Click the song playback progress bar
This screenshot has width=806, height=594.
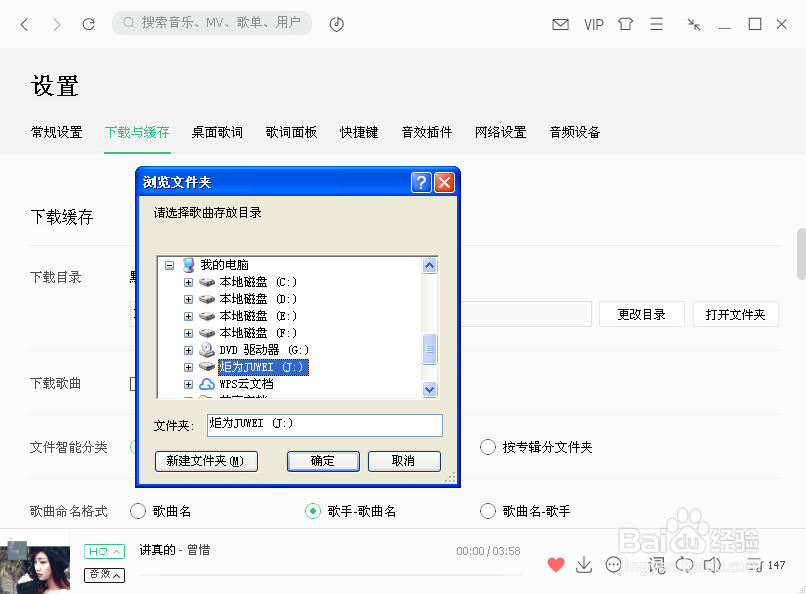(x=330, y=575)
